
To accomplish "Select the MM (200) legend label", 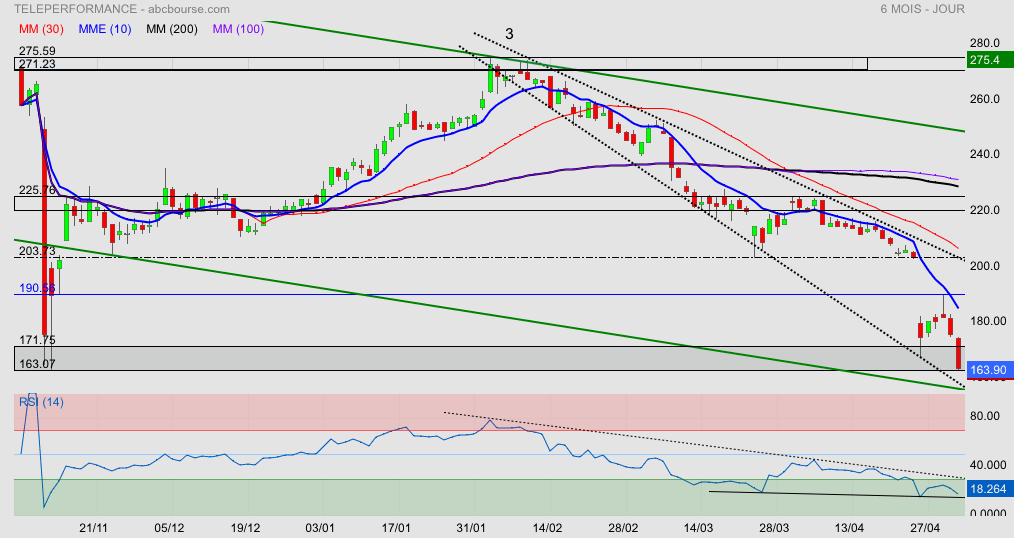I will [171, 29].
